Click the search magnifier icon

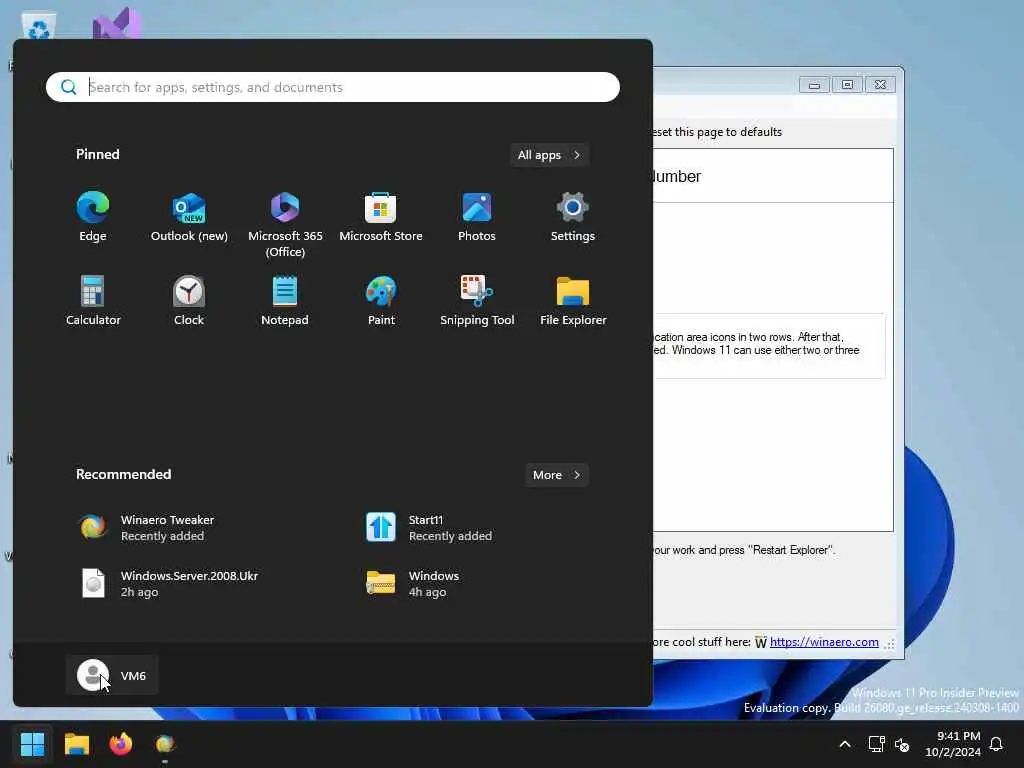(x=69, y=87)
